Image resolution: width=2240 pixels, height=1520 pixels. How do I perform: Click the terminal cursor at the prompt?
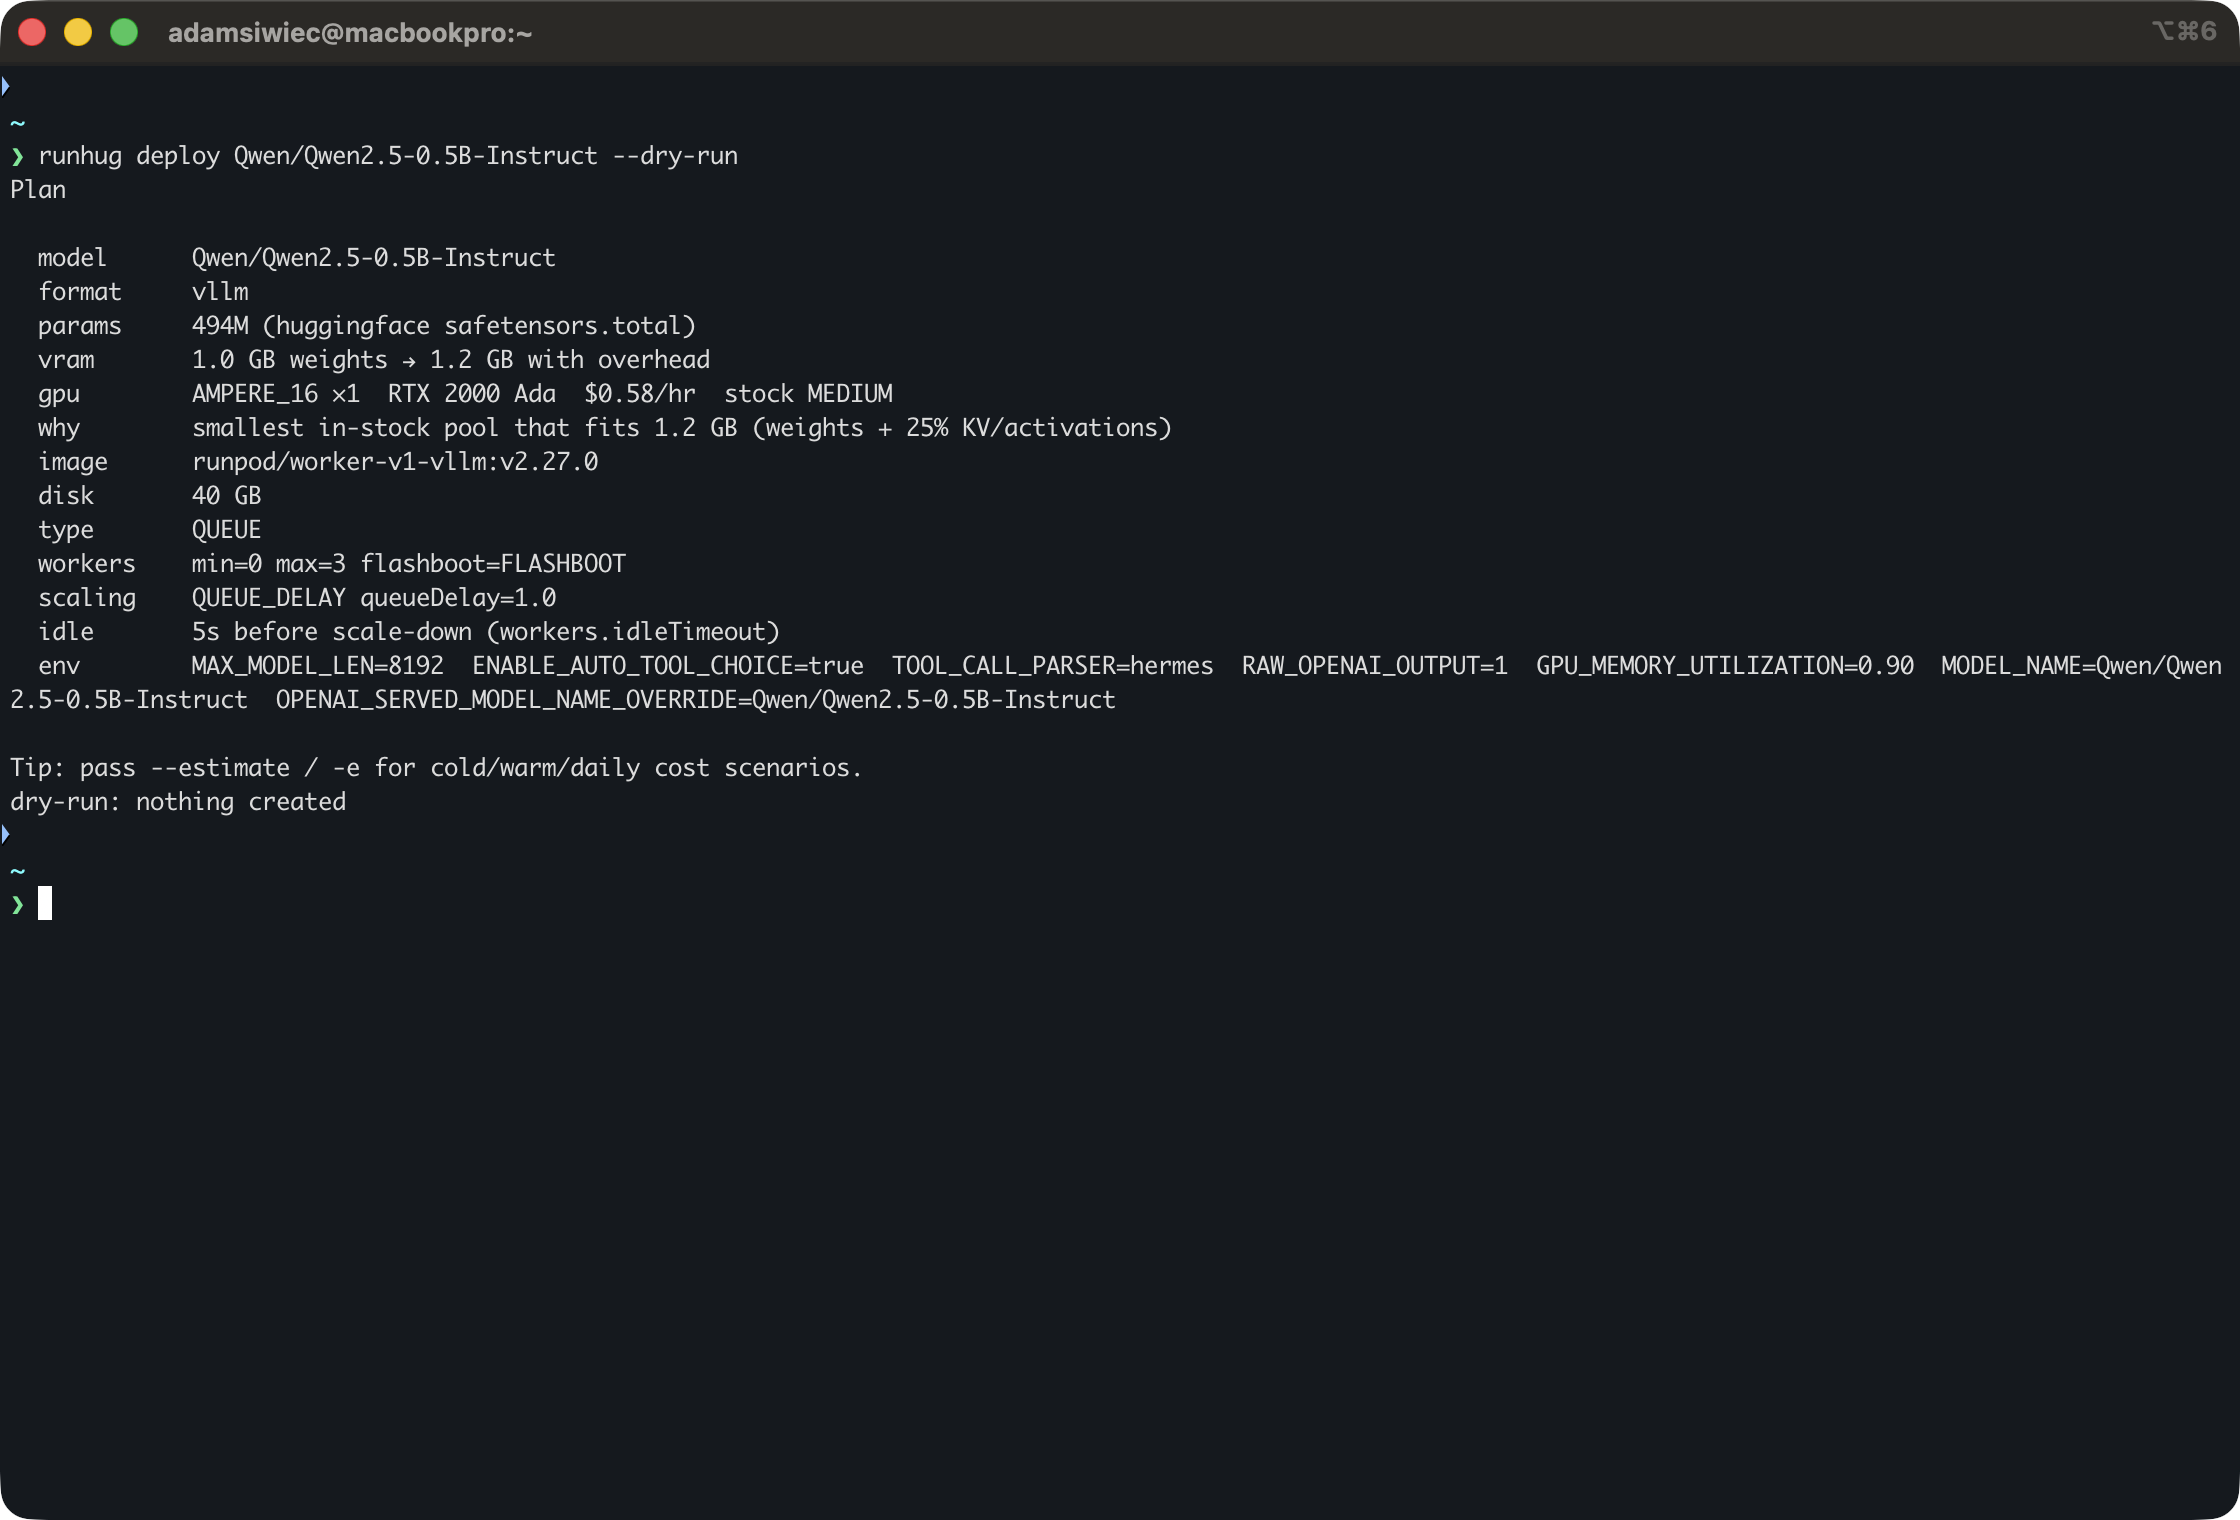click(x=45, y=903)
